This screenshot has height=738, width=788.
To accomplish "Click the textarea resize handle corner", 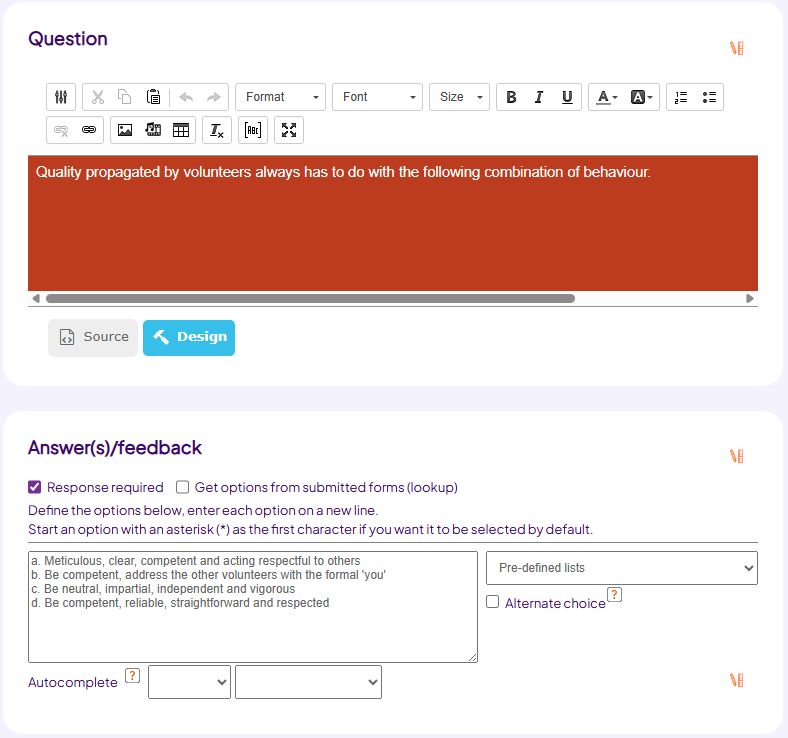I will coord(472,658).
